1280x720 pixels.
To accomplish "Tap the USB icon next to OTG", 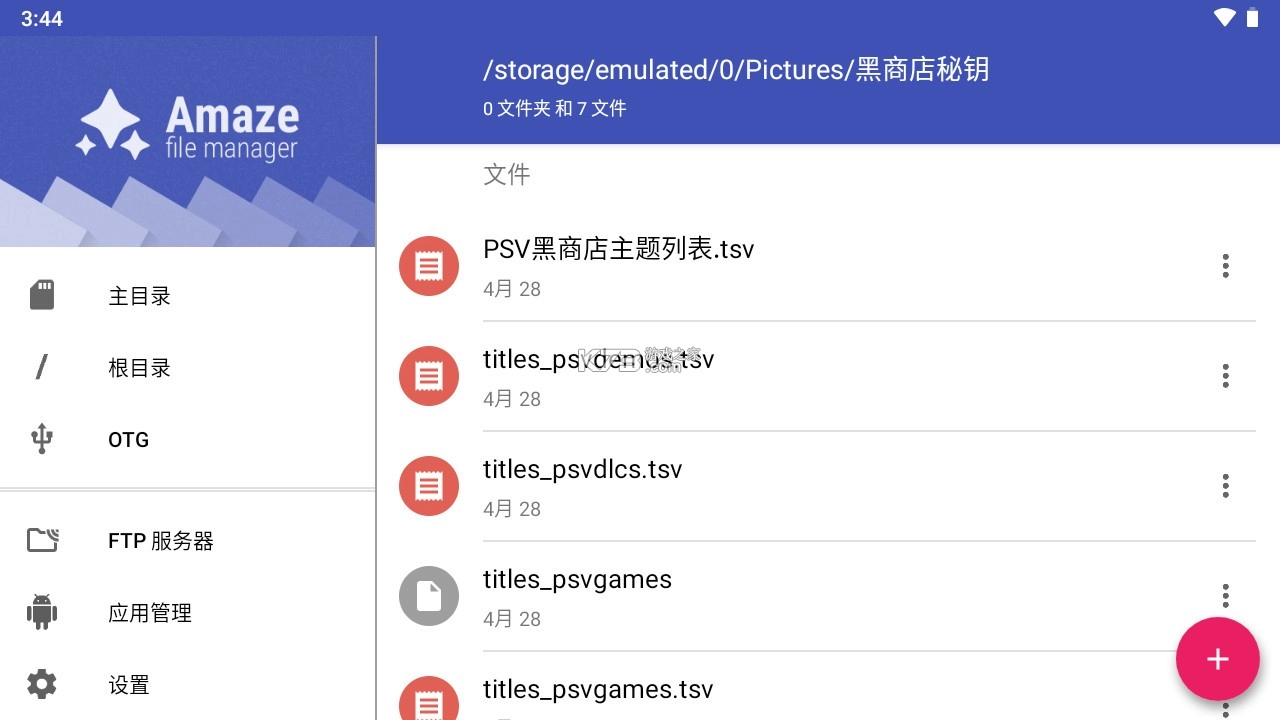I will [x=41, y=439].
